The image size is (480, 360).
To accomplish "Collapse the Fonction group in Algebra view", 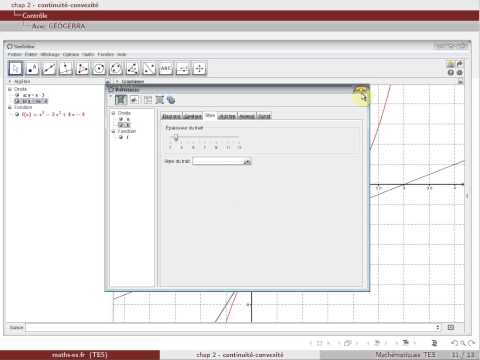I will coord(10,107).
